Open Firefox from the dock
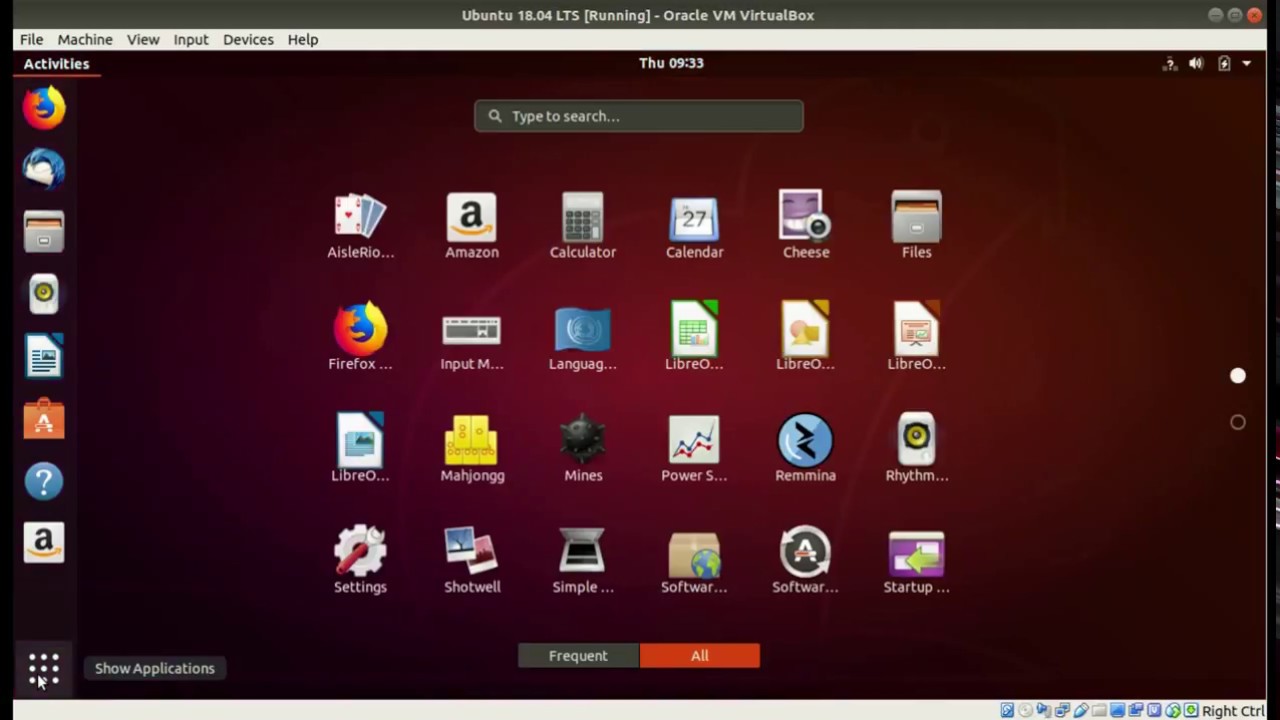The height and width of the screenshot is (720, 1280). coord(44,108)
